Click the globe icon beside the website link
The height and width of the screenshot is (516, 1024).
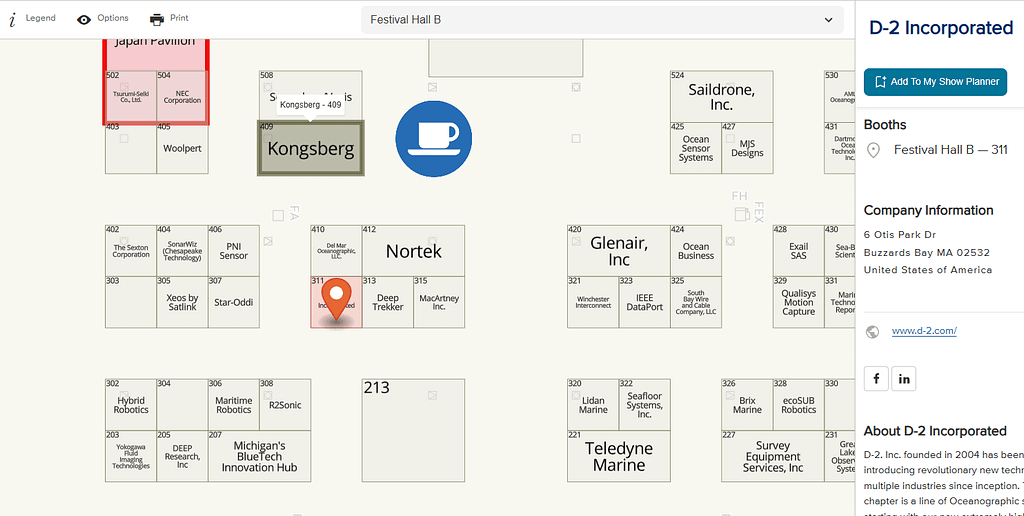click(x=872, y=332)
